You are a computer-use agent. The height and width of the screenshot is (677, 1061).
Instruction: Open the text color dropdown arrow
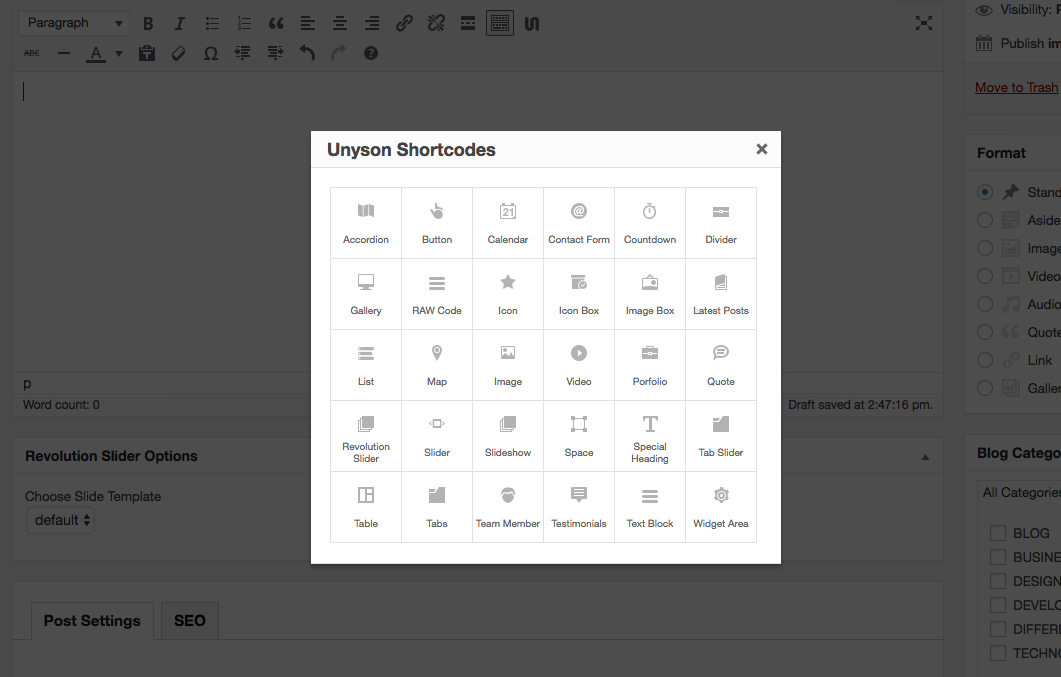click(x=119, y=53)
